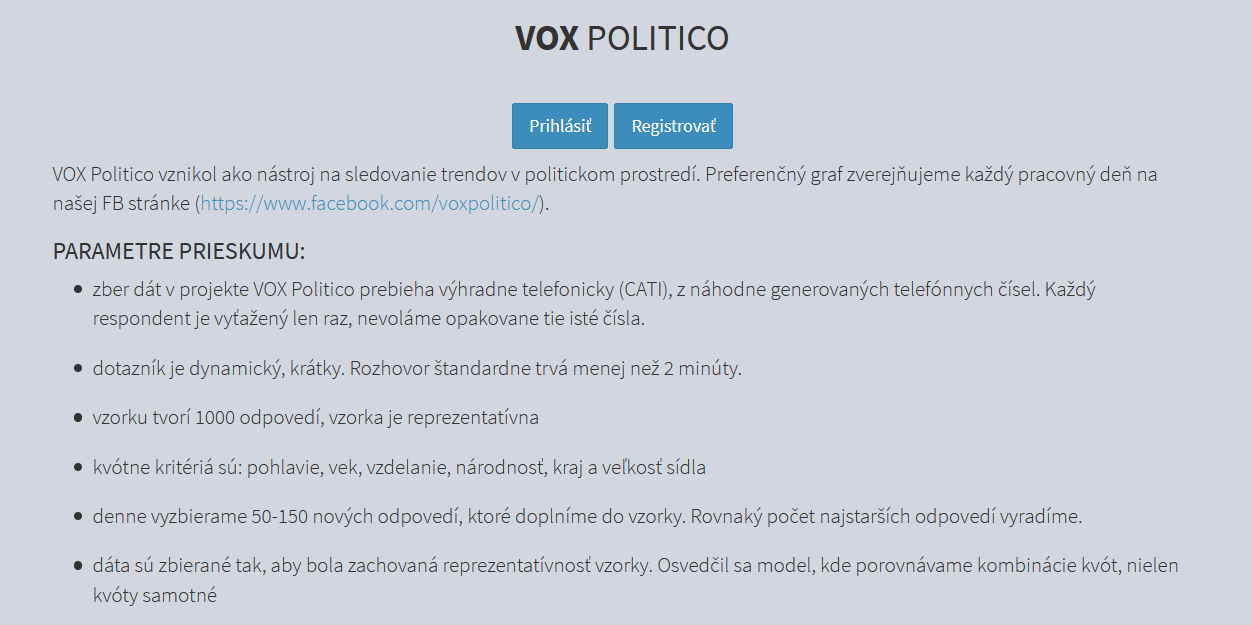This screenshot has height=625, width=1252.
Task: Click the bold VOX word in title
Action: coord(547,38)
